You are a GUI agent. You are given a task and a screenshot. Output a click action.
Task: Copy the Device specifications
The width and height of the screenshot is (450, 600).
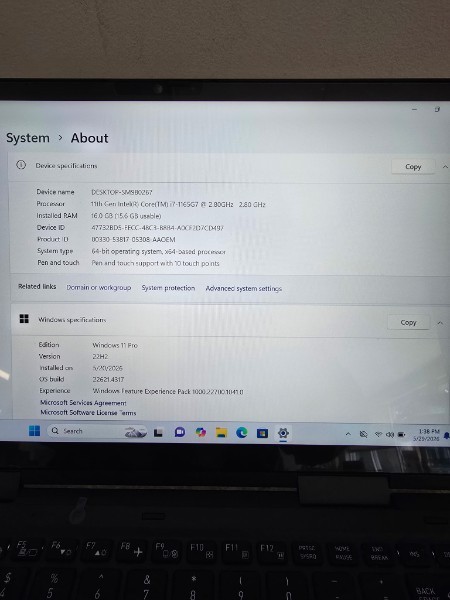pos(413,166)
